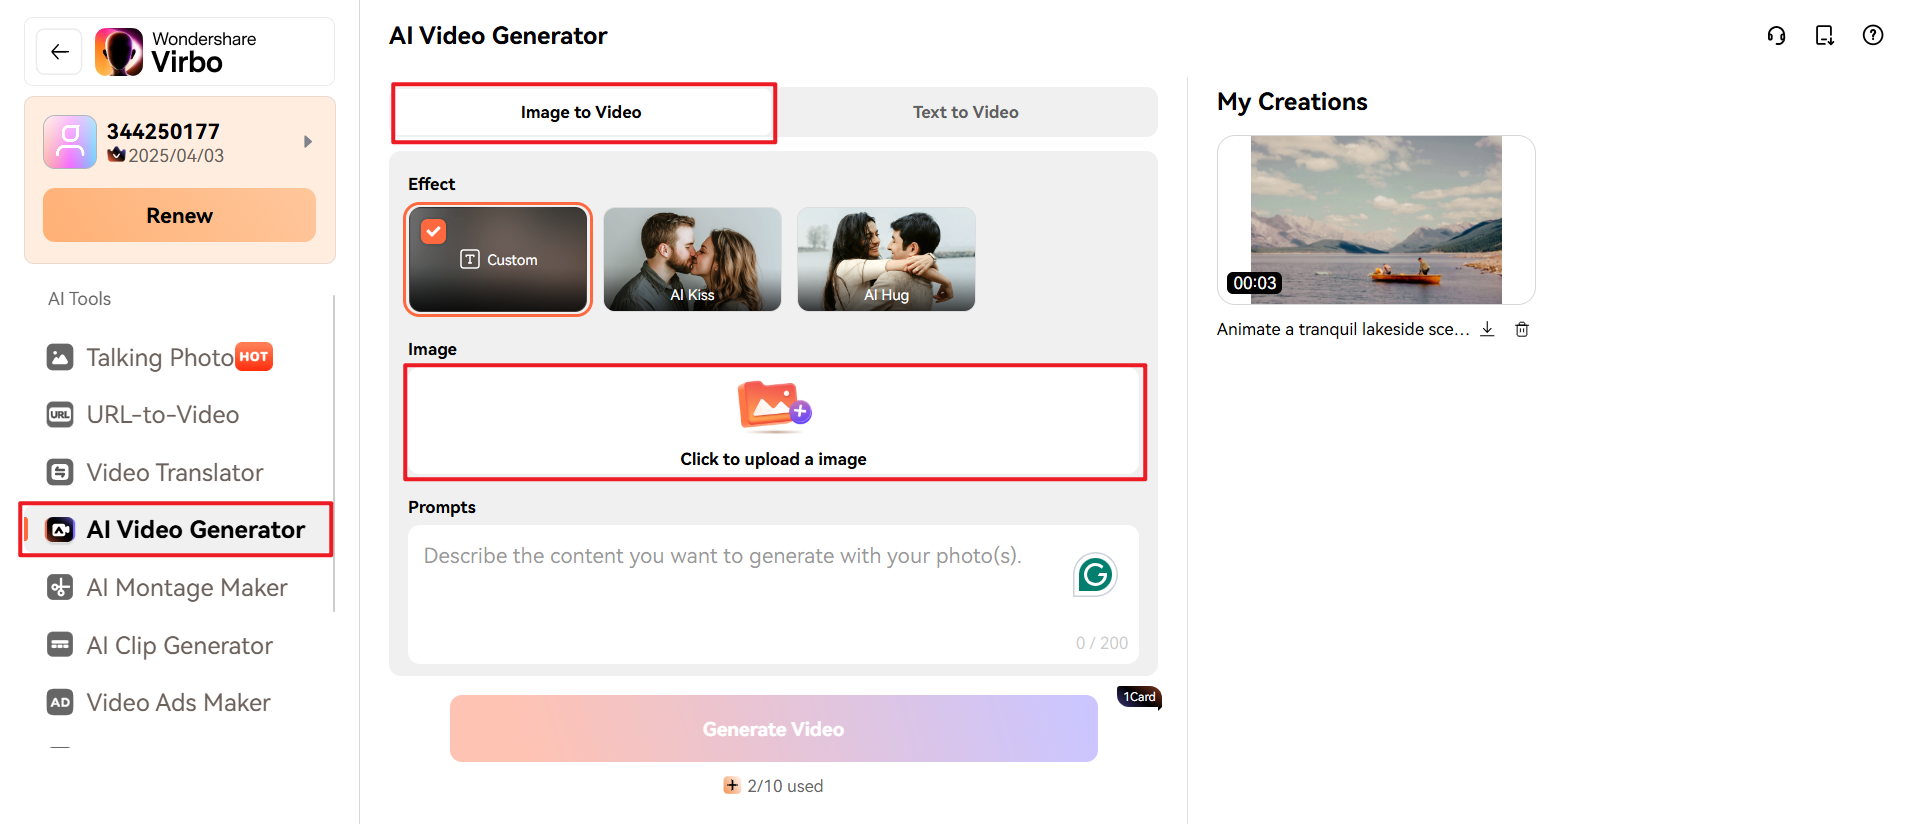This screenshot has height=824, width=1920.
Task: Open the Talking Photo tool
Action: coord(159,357)
